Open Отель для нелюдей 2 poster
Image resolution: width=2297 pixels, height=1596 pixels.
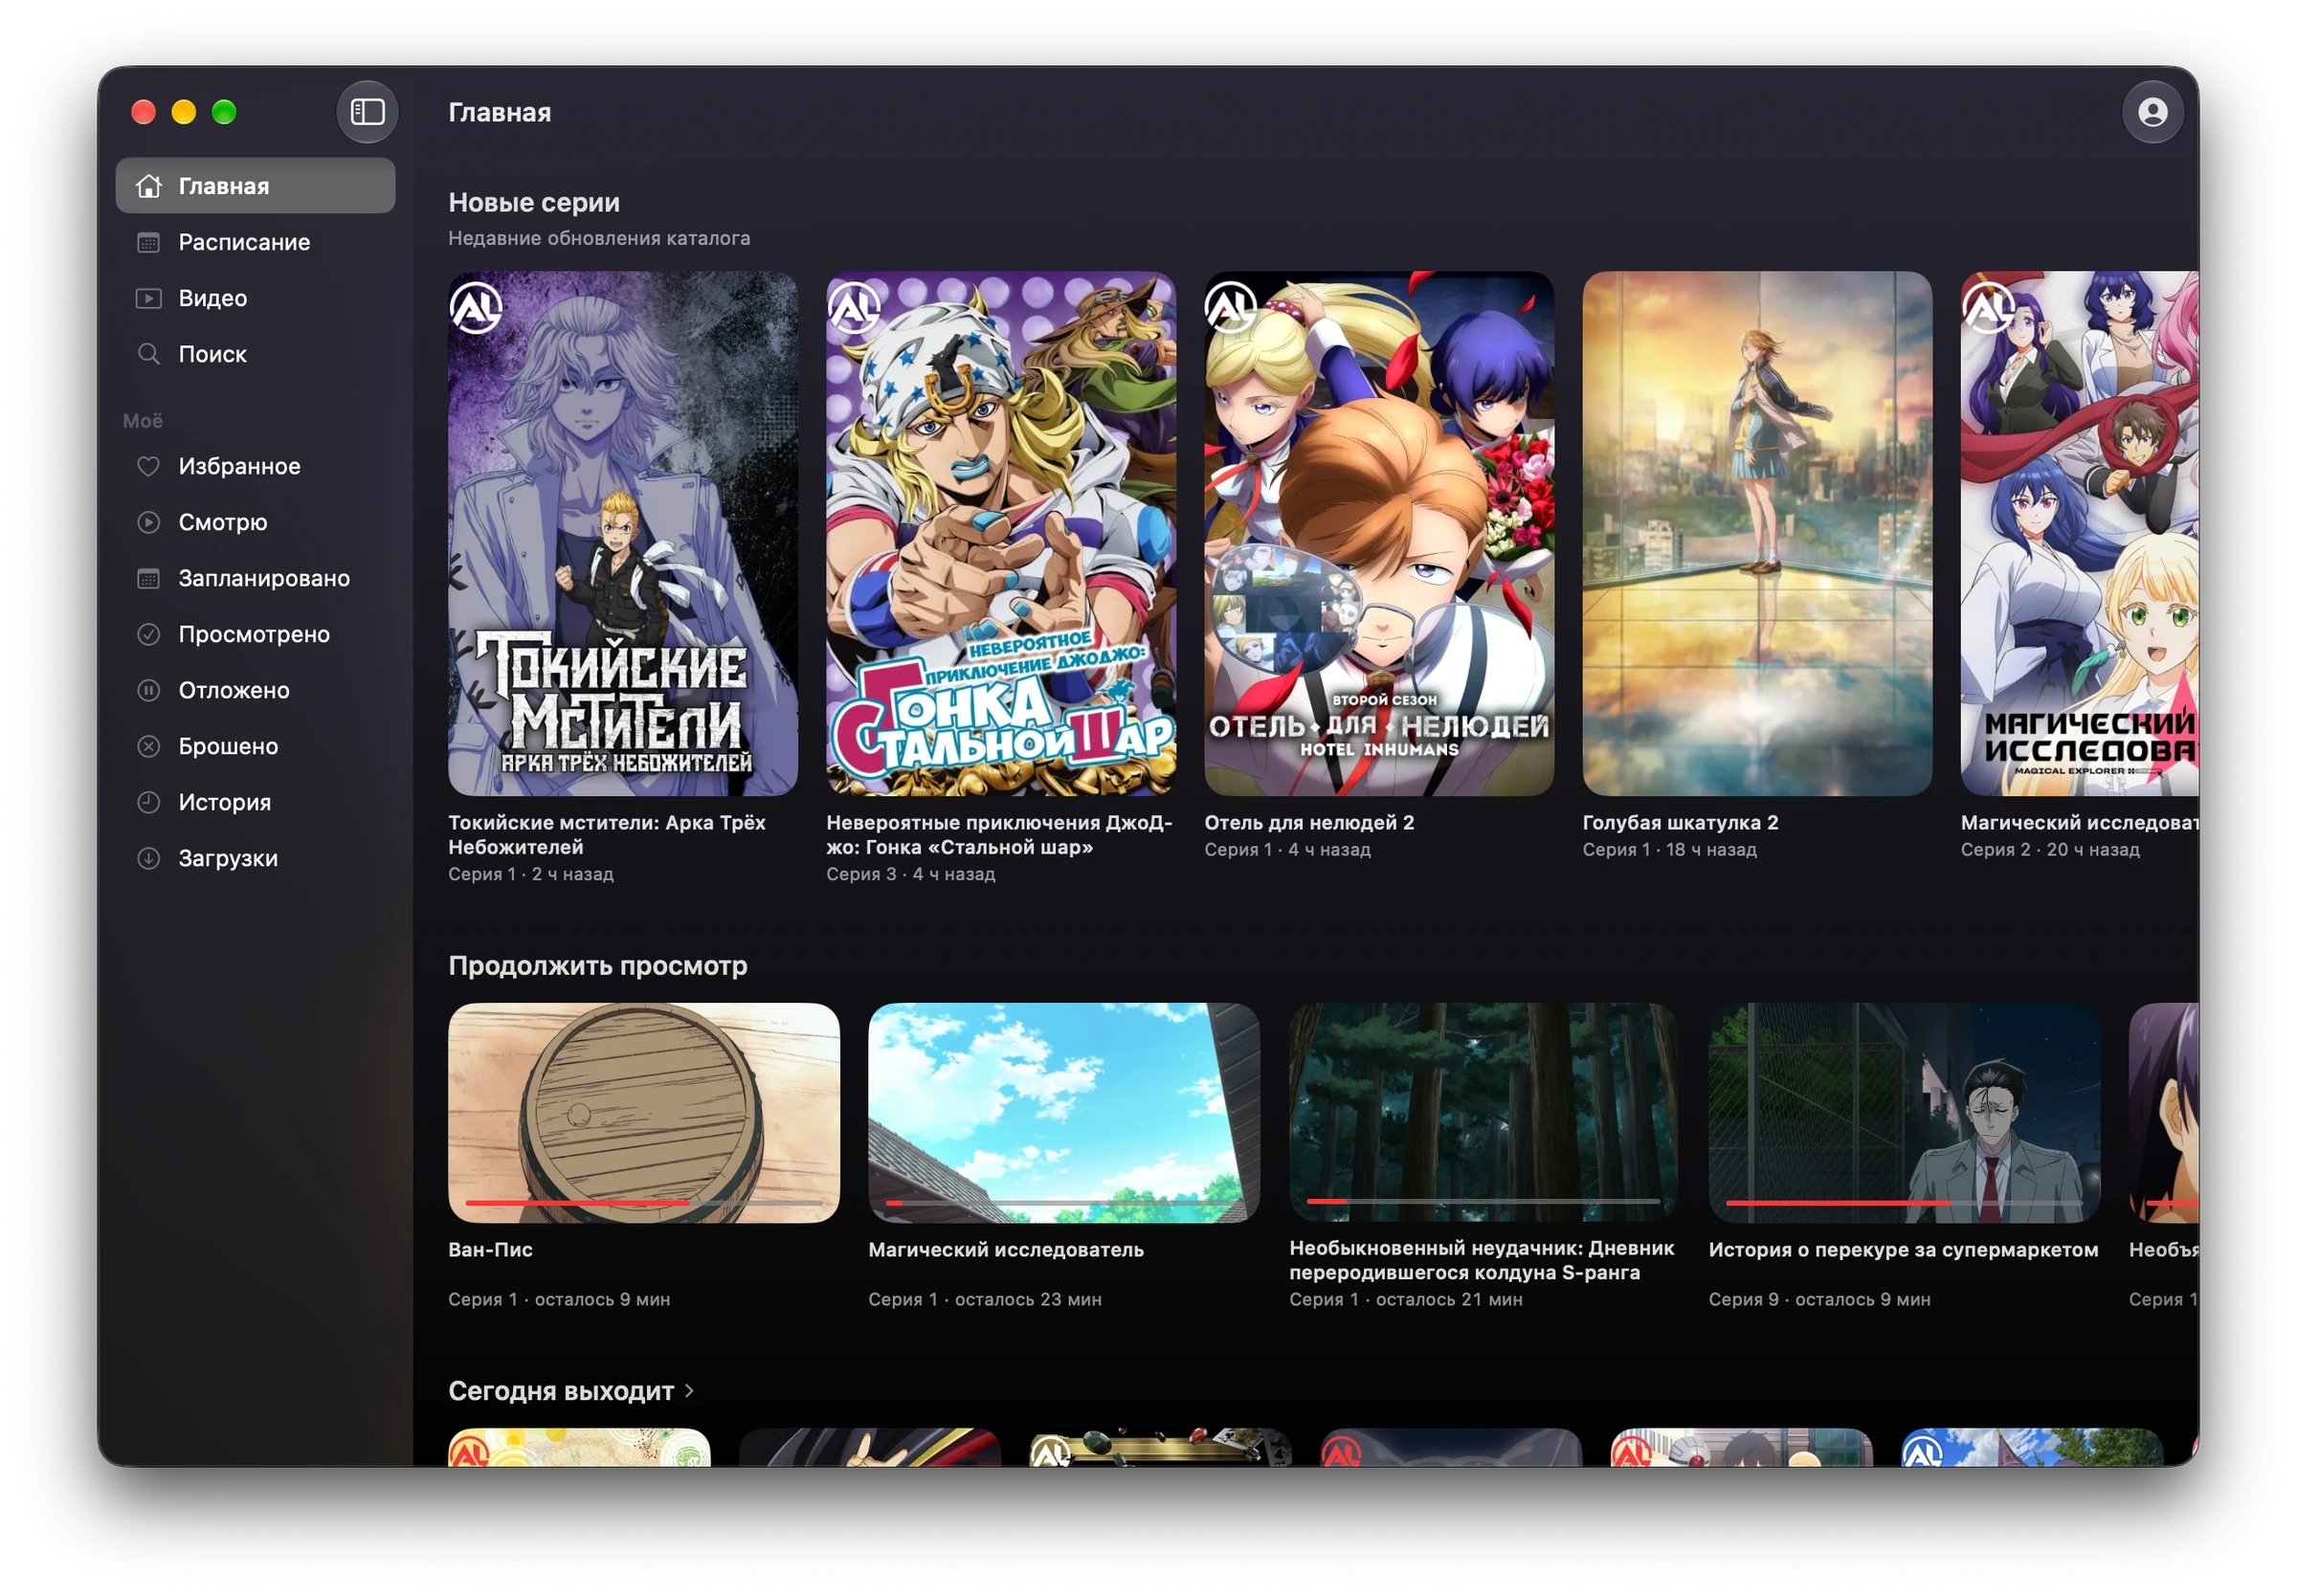(x=1378, y=533)
